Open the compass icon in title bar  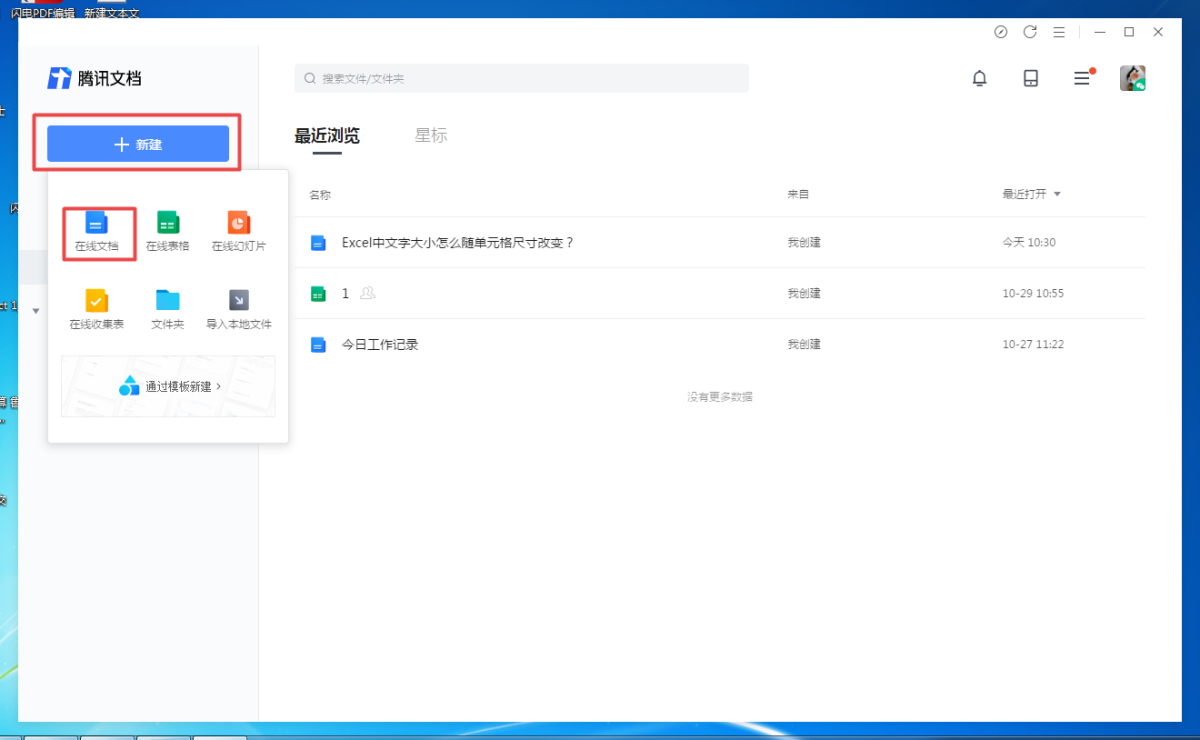[1000, 32]
